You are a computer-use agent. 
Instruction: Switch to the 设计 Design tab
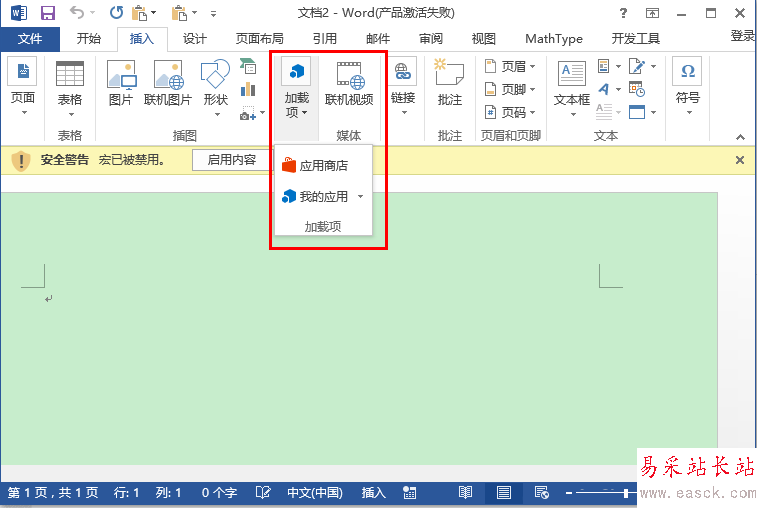(x=195, y=39)
